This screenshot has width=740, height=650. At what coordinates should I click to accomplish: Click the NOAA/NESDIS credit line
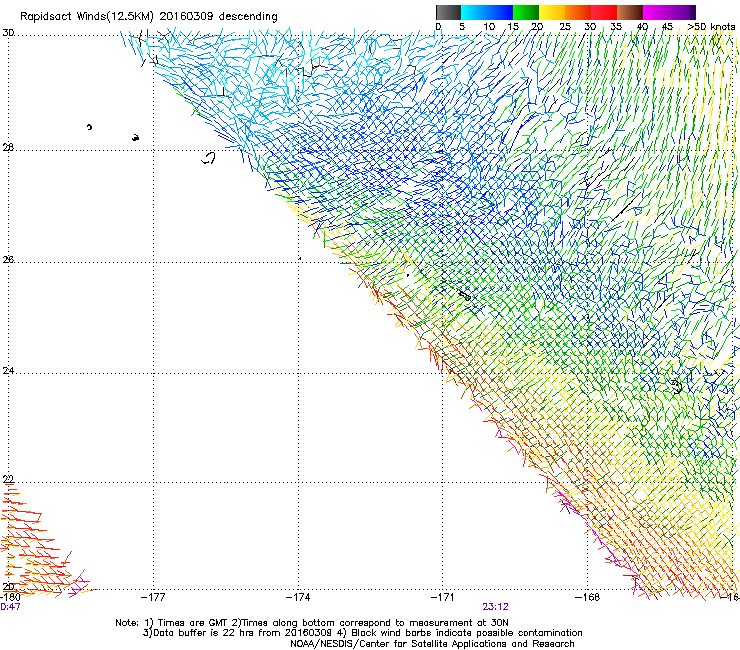point(432,644)
